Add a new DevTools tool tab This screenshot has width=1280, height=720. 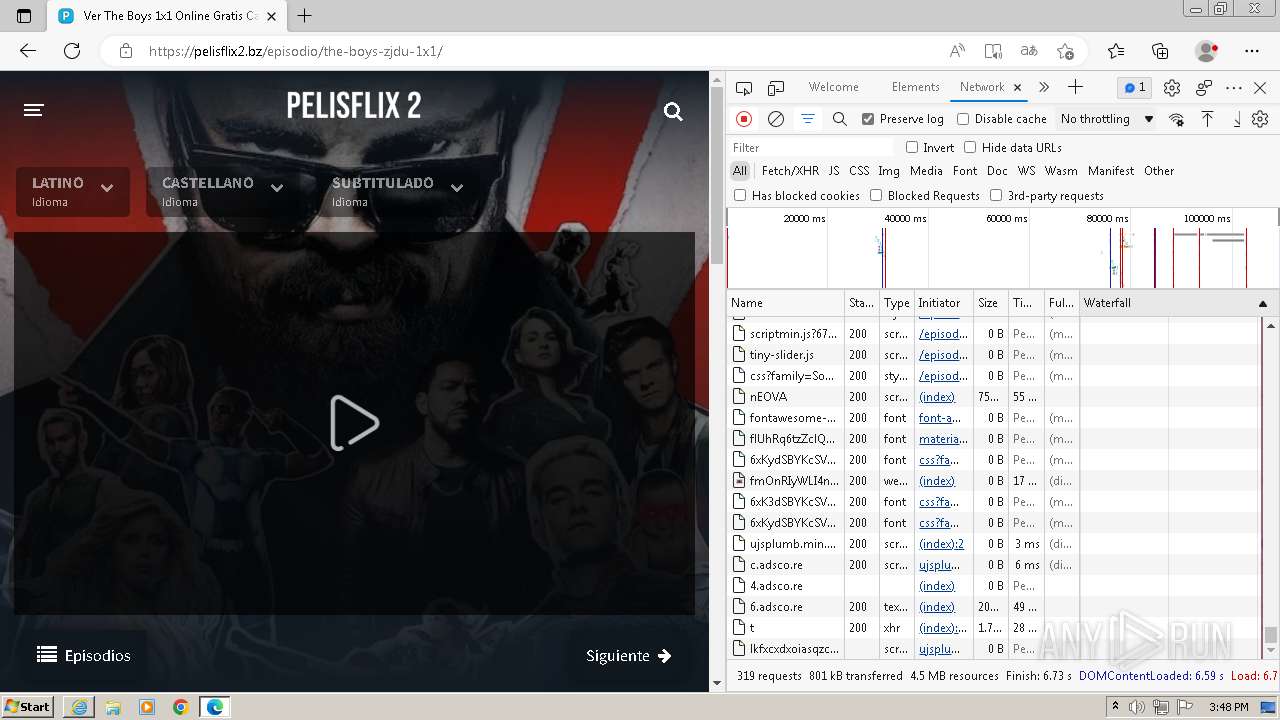(x=1075, y=88)
